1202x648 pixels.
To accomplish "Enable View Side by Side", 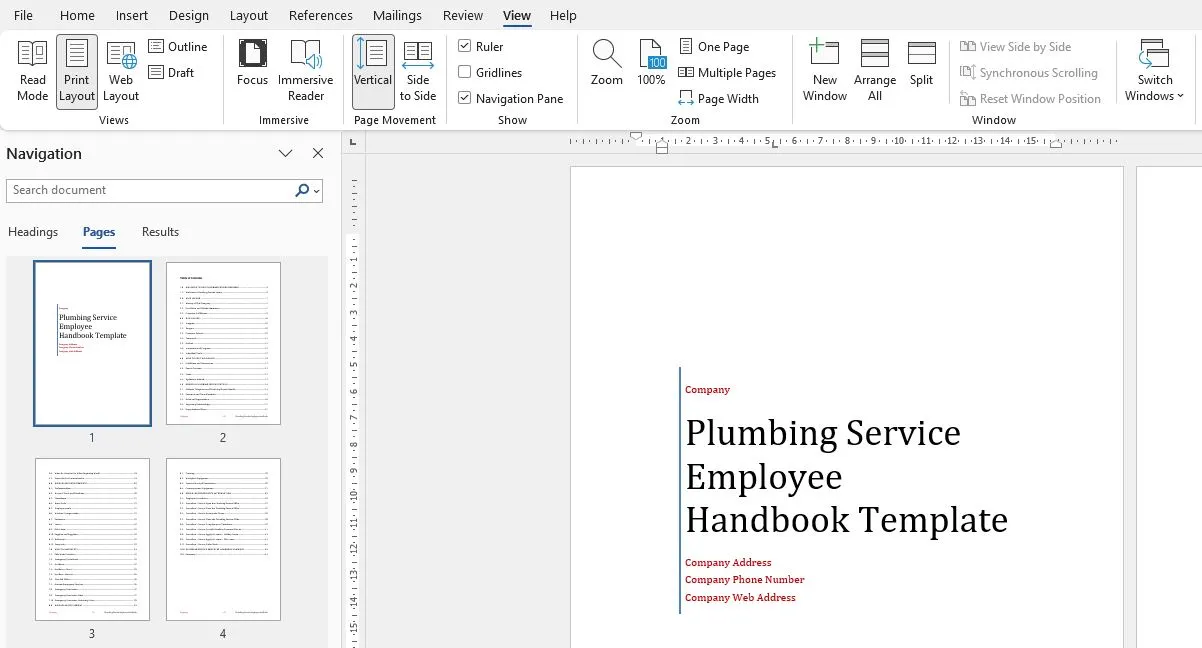I will tap(1015, 47).
